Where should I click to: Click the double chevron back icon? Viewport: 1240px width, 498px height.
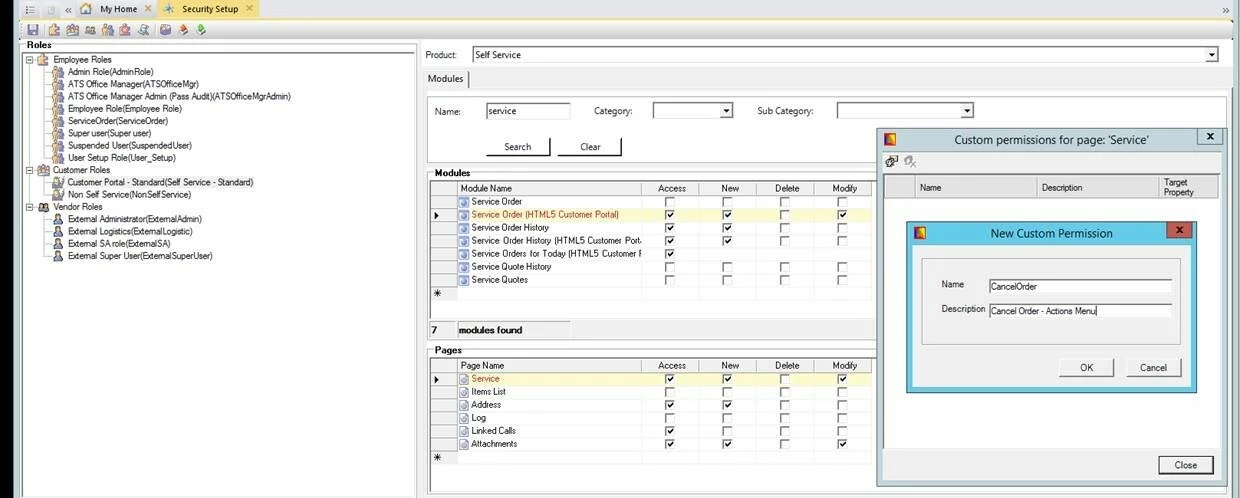point(68,9)
